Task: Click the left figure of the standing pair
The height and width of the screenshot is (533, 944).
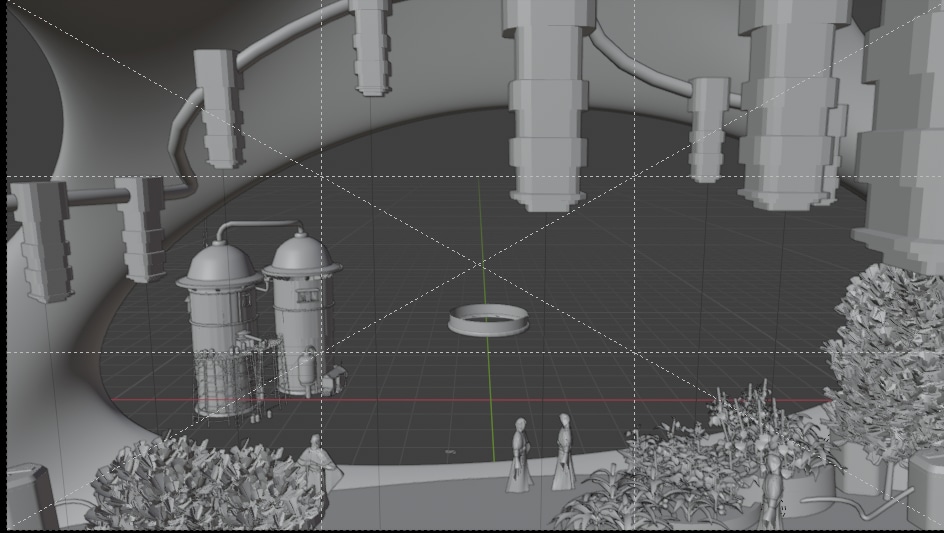Action: [x=519, y=458]
